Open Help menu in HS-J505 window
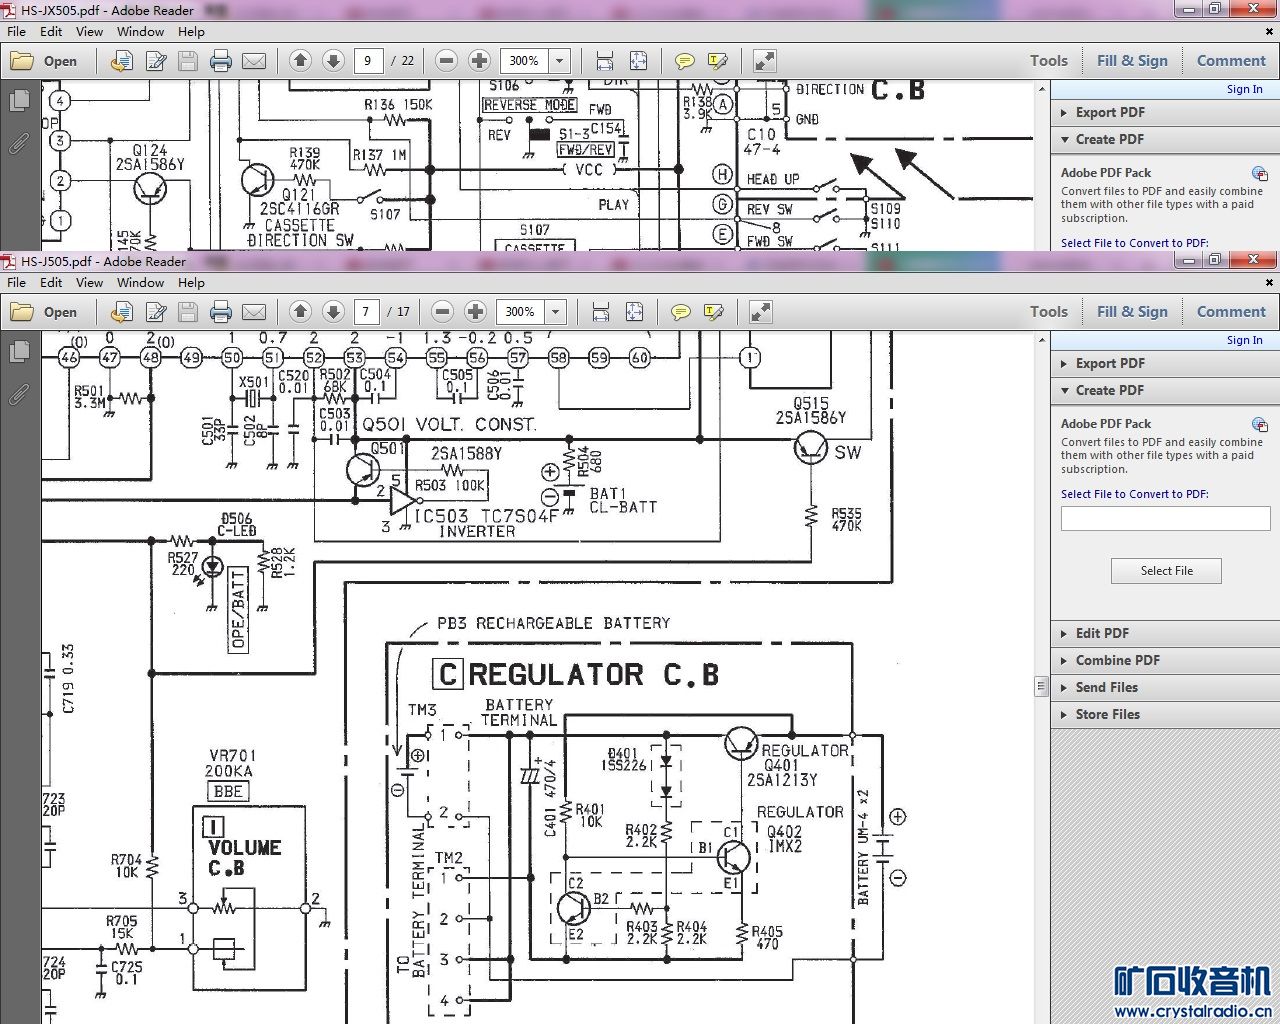The width and height of the screenshot is (1280, 1024). (191, 282)
